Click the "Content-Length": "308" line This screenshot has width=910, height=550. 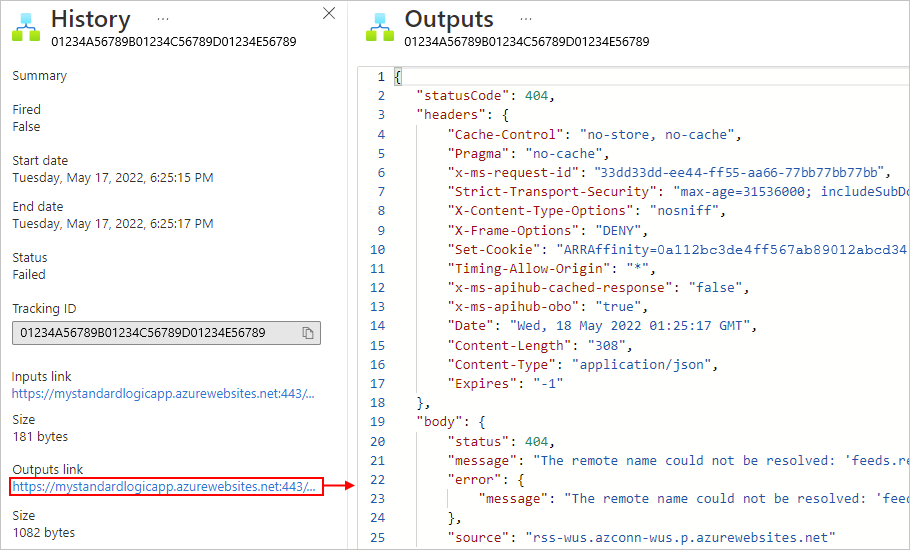(x=540, y=346)
